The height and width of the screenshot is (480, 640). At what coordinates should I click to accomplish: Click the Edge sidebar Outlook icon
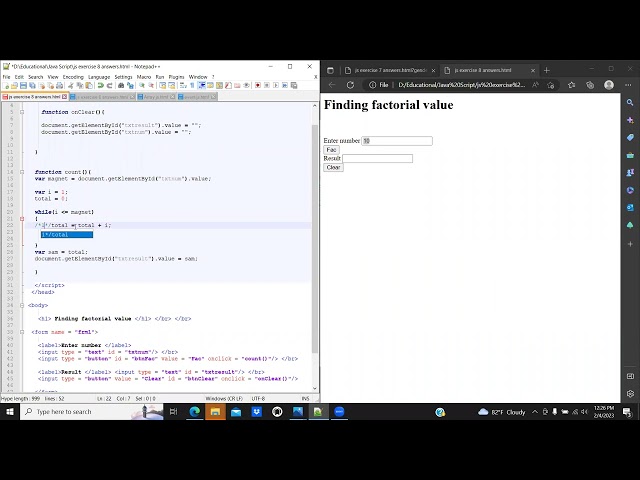pyautogui.click(x=630, y=208)
